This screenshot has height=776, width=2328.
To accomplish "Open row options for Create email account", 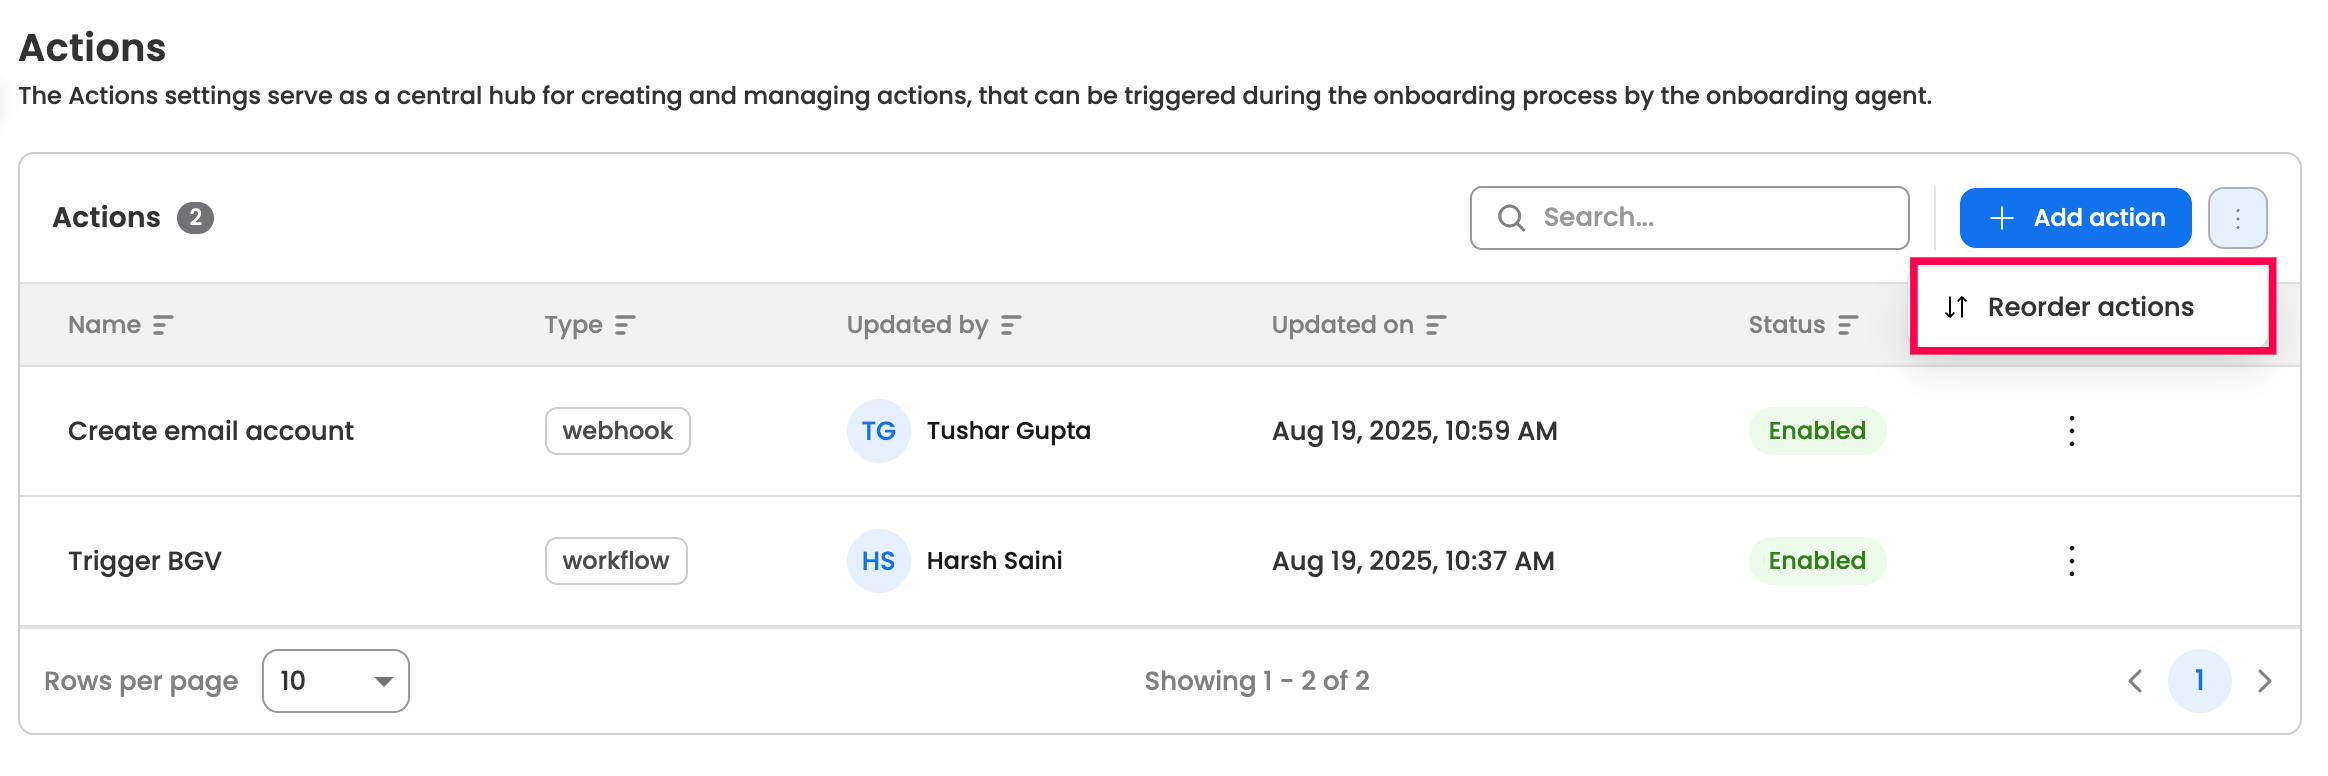I will [2071, 431].
